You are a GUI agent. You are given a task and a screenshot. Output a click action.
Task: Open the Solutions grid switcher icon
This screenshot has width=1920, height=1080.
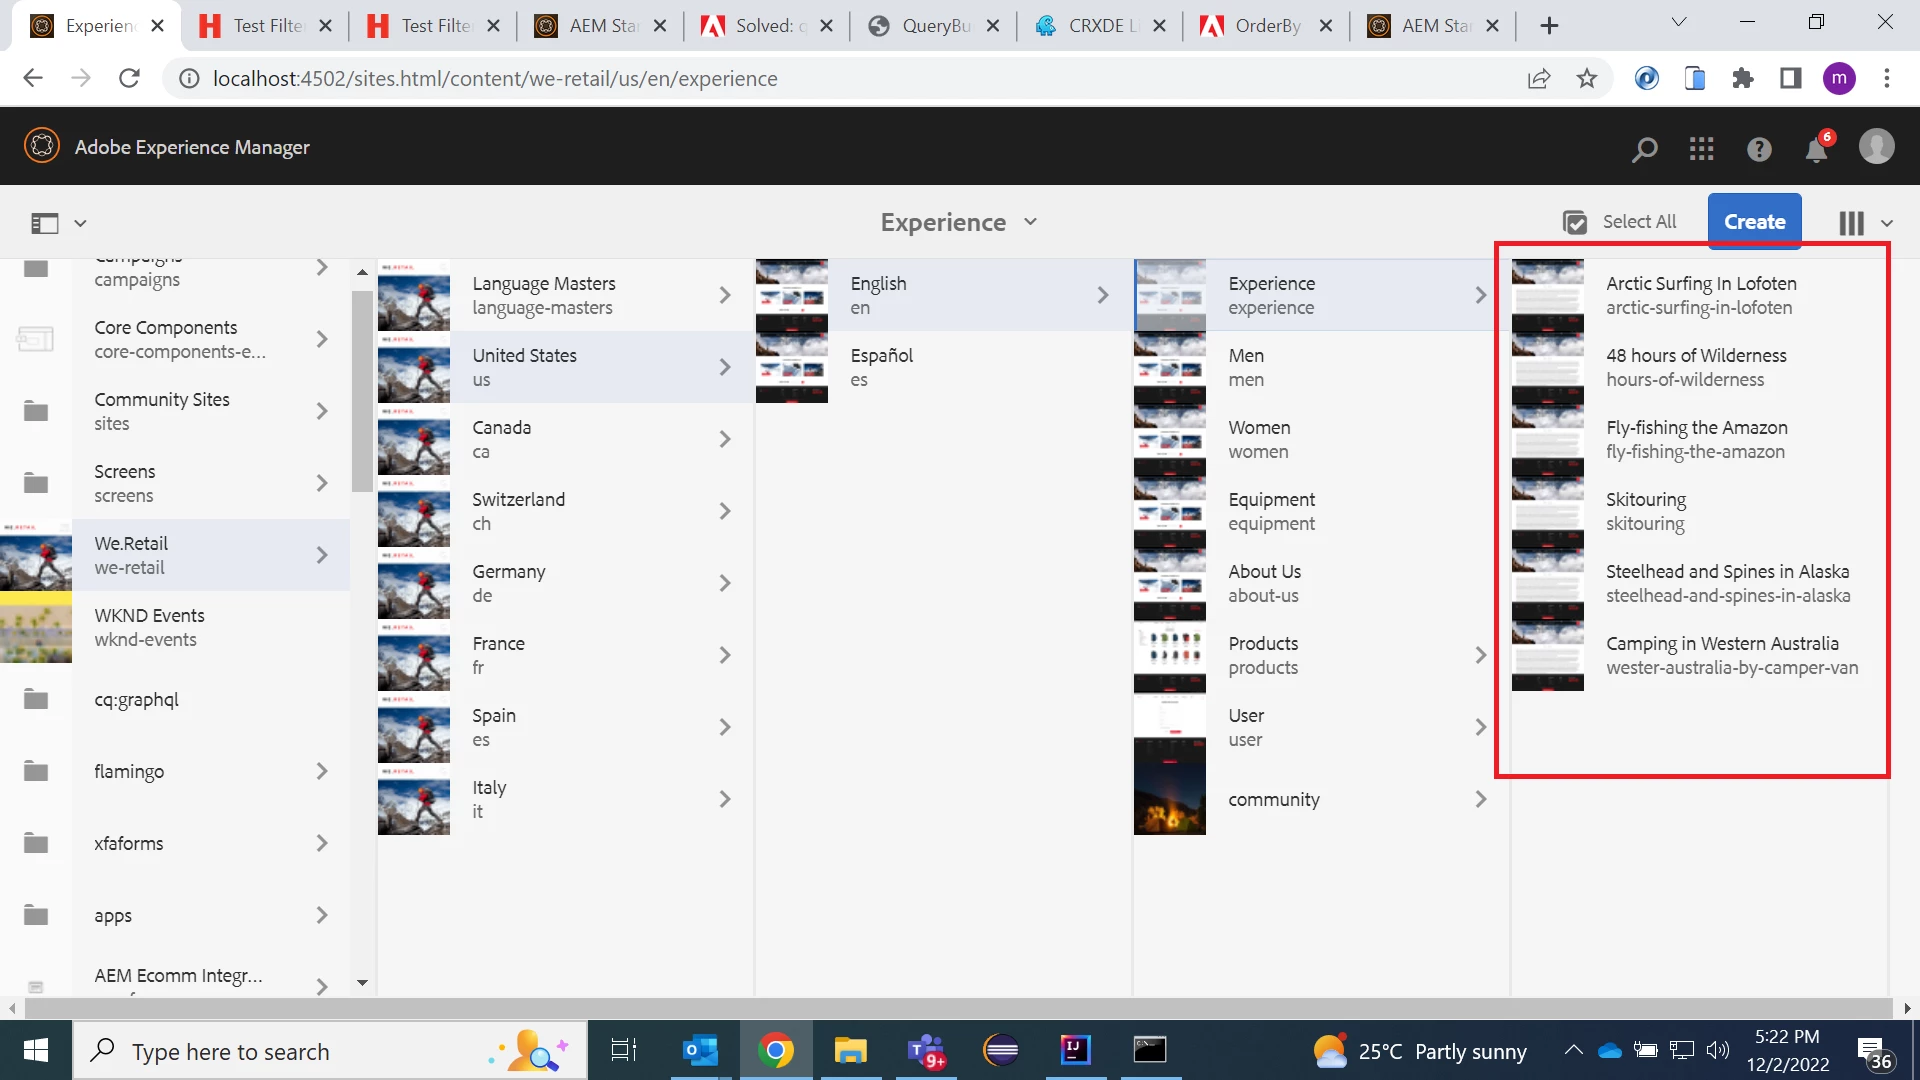1701,149
